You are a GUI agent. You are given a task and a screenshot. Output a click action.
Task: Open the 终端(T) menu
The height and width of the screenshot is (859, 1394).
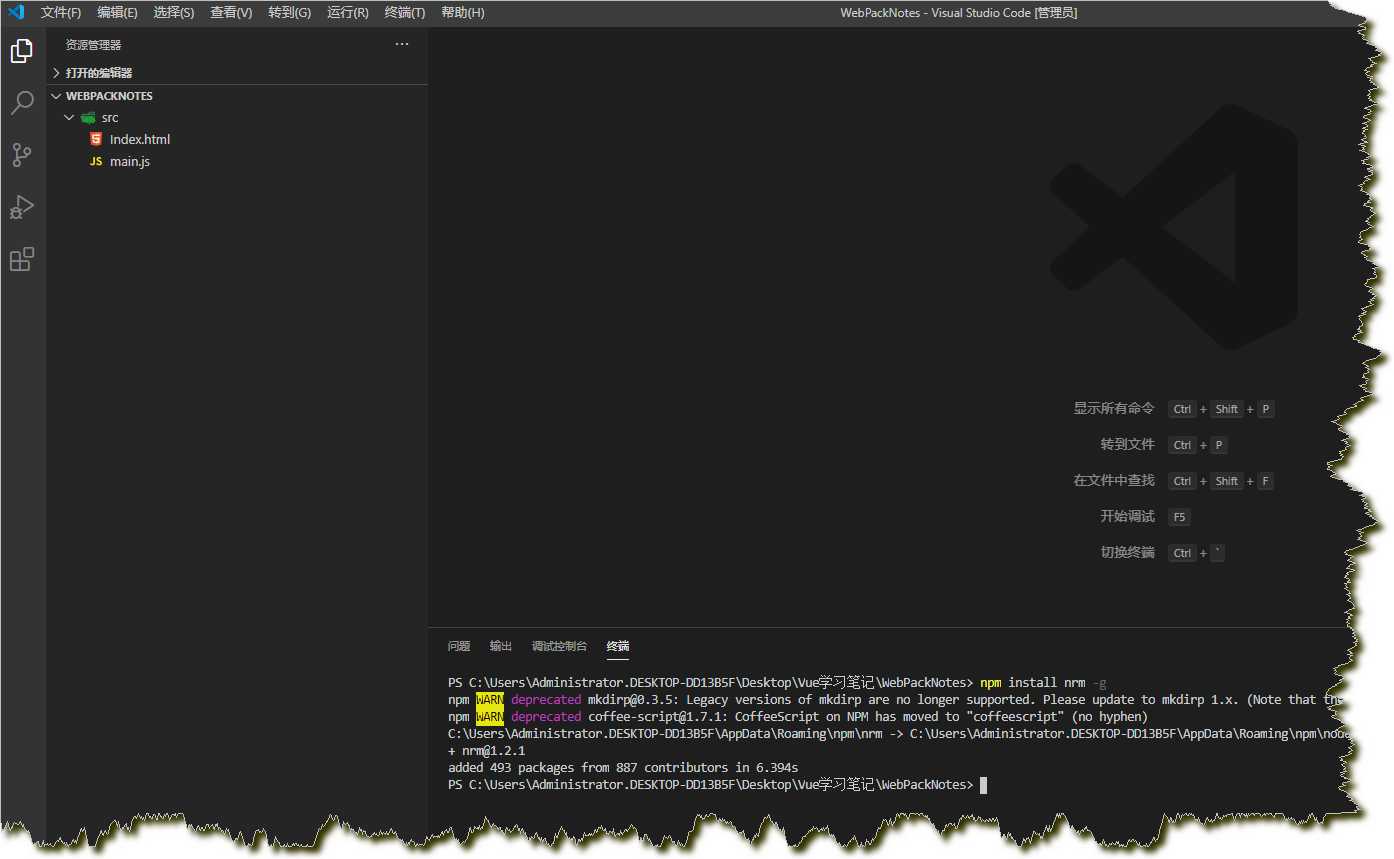pyautogui.click(x=405, y=13)
